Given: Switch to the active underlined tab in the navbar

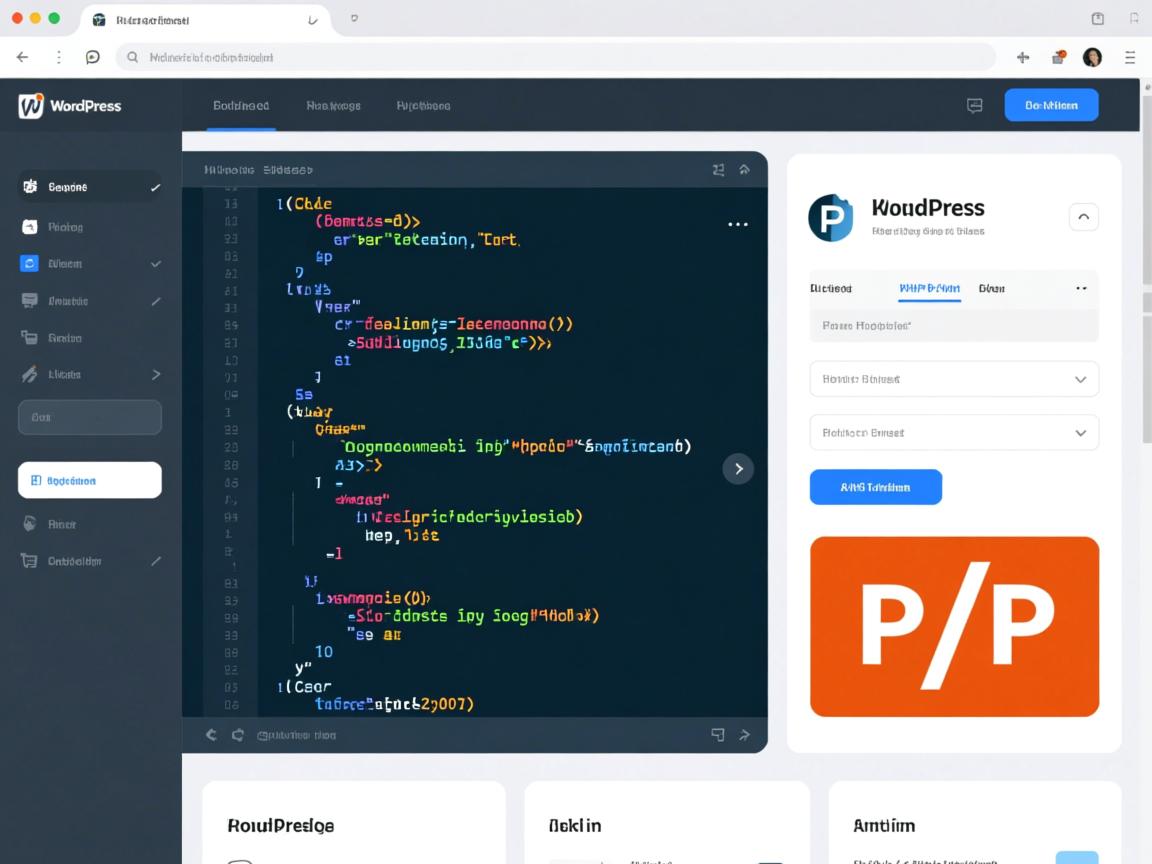Looking at the screenshot, I should (241, 105).
